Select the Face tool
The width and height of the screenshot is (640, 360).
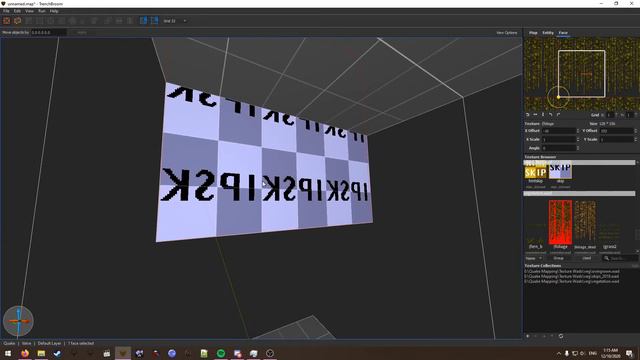(62, 21)
